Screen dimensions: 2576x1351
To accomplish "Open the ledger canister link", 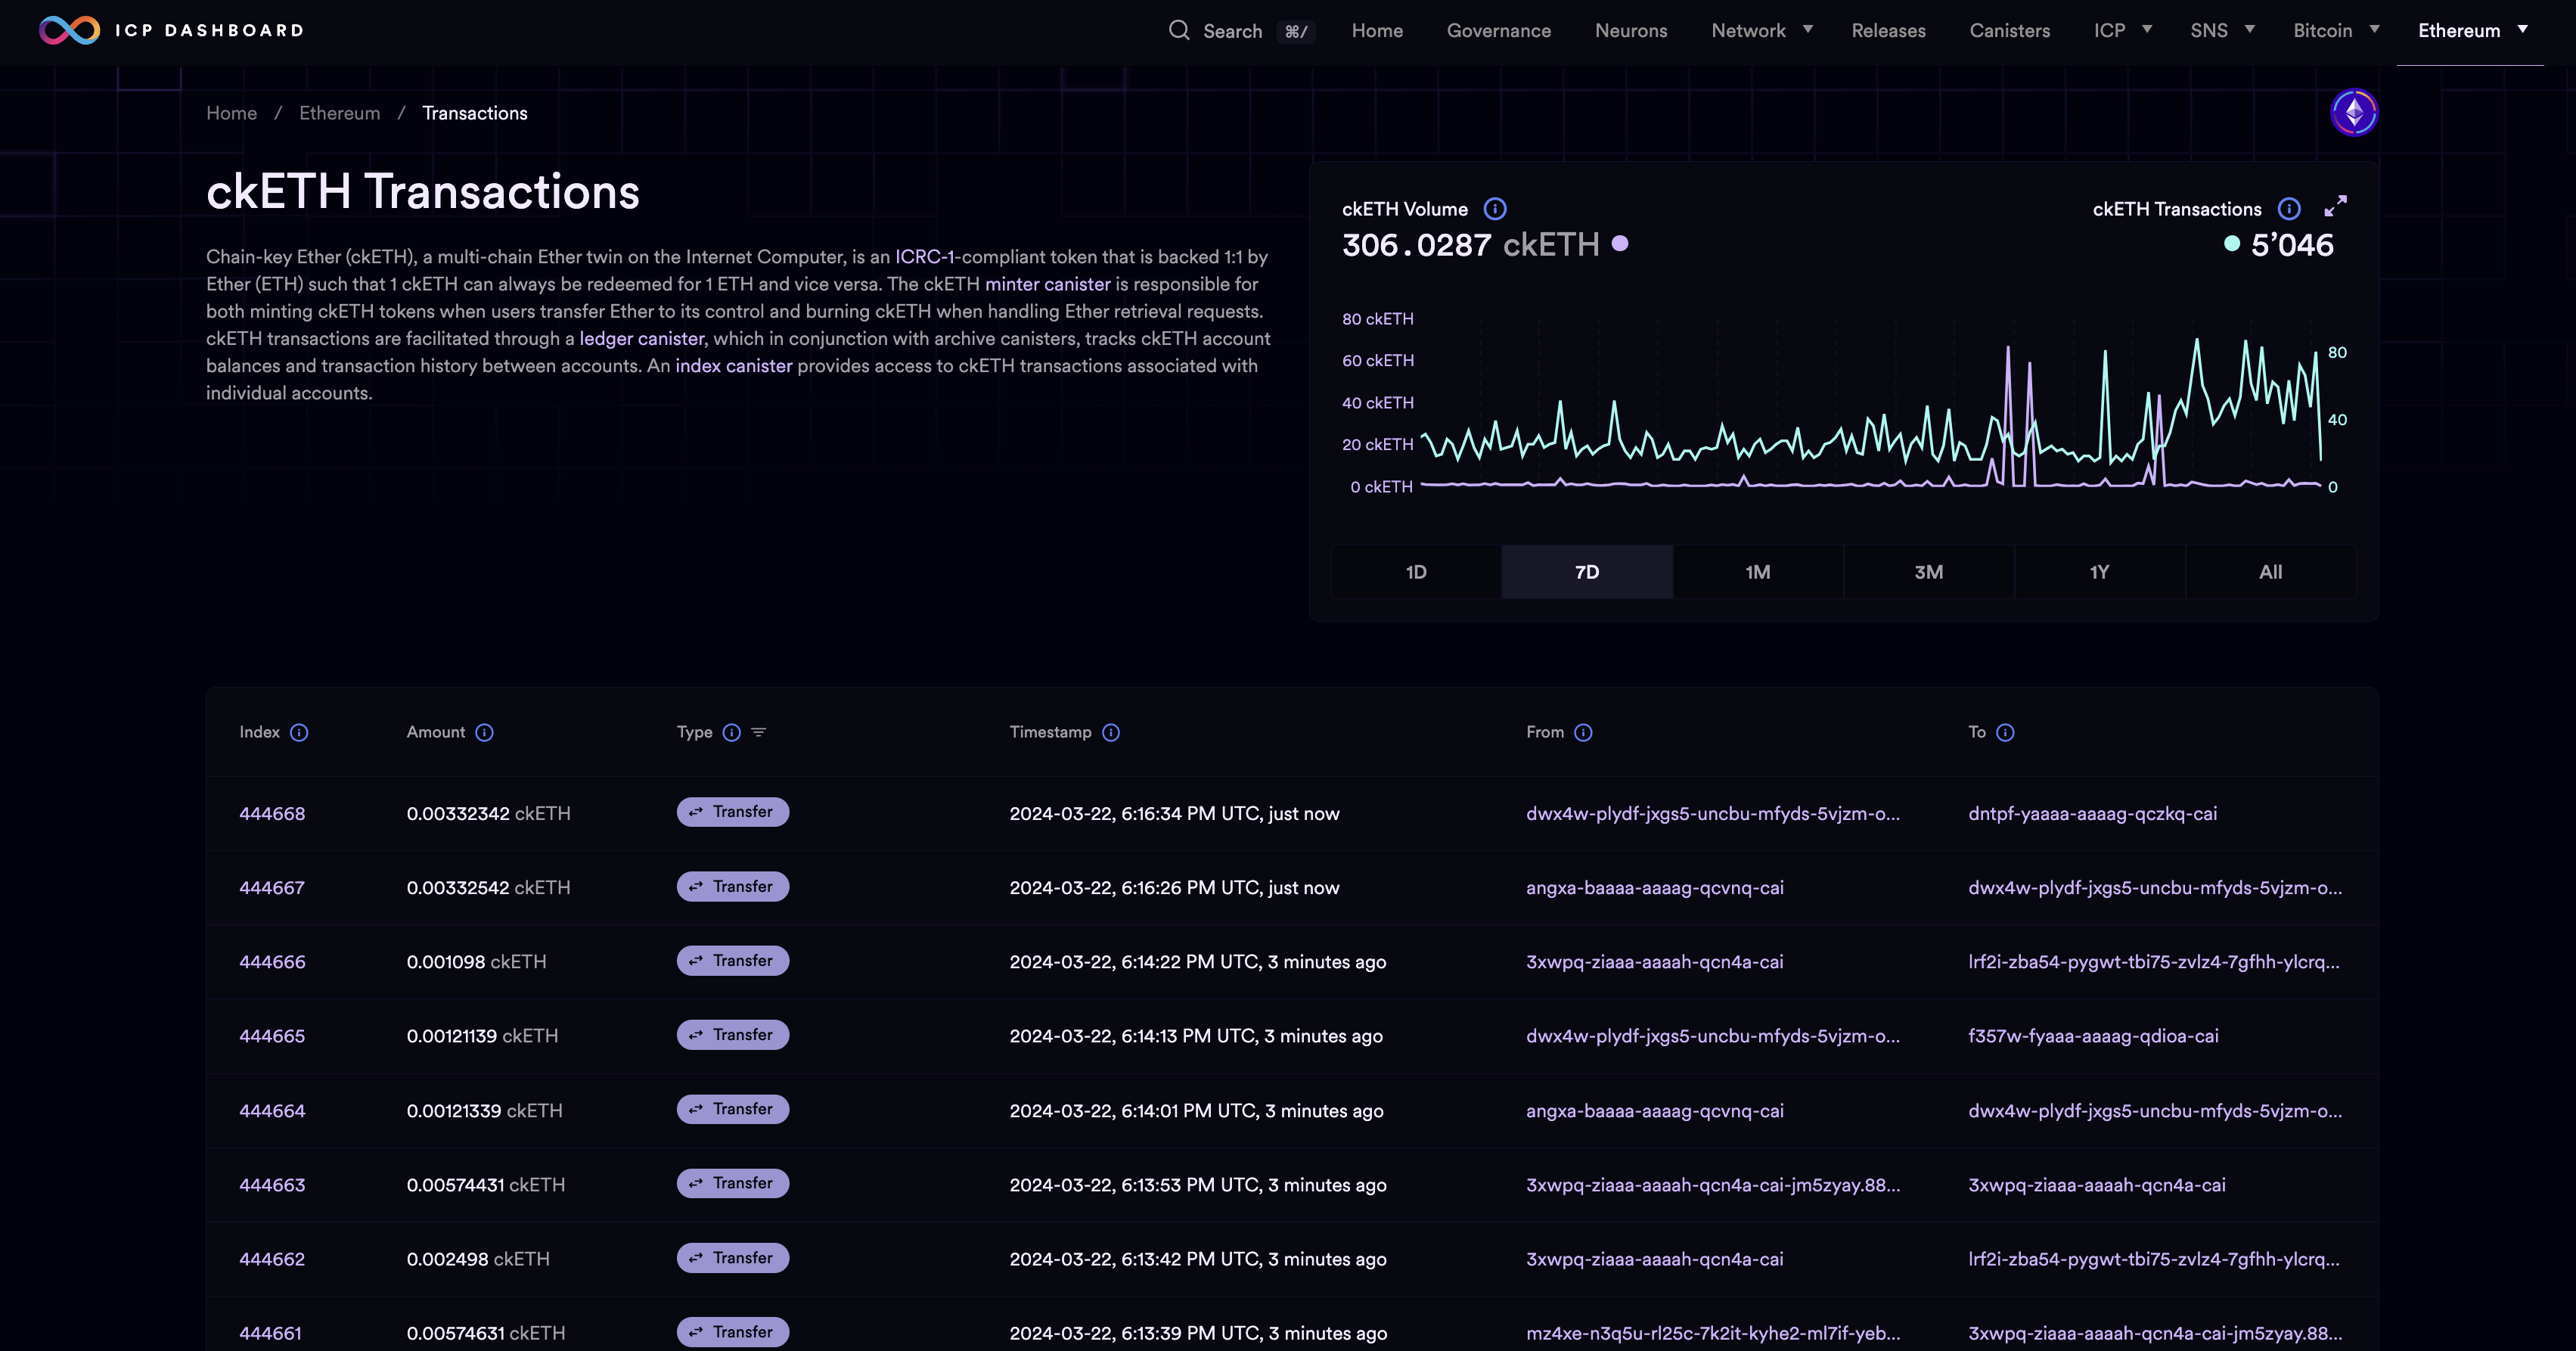I will [x=642, y=339].
